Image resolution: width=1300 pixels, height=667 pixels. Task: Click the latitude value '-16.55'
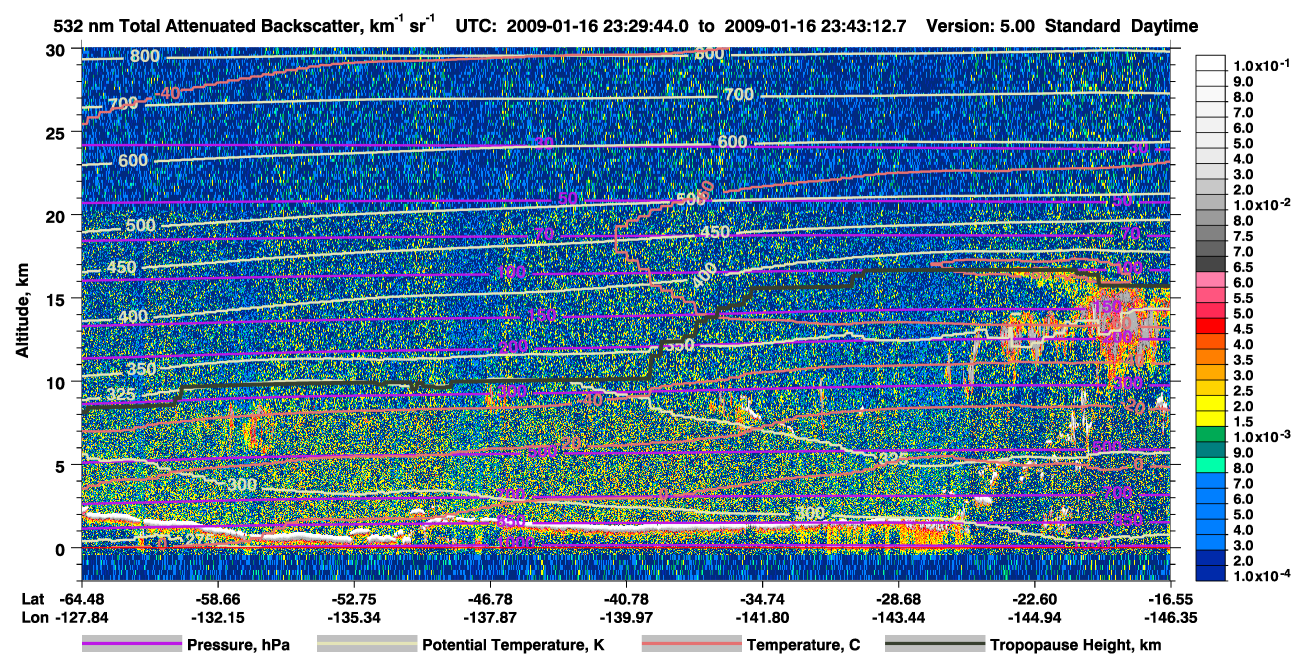(x=1170, y=599)
